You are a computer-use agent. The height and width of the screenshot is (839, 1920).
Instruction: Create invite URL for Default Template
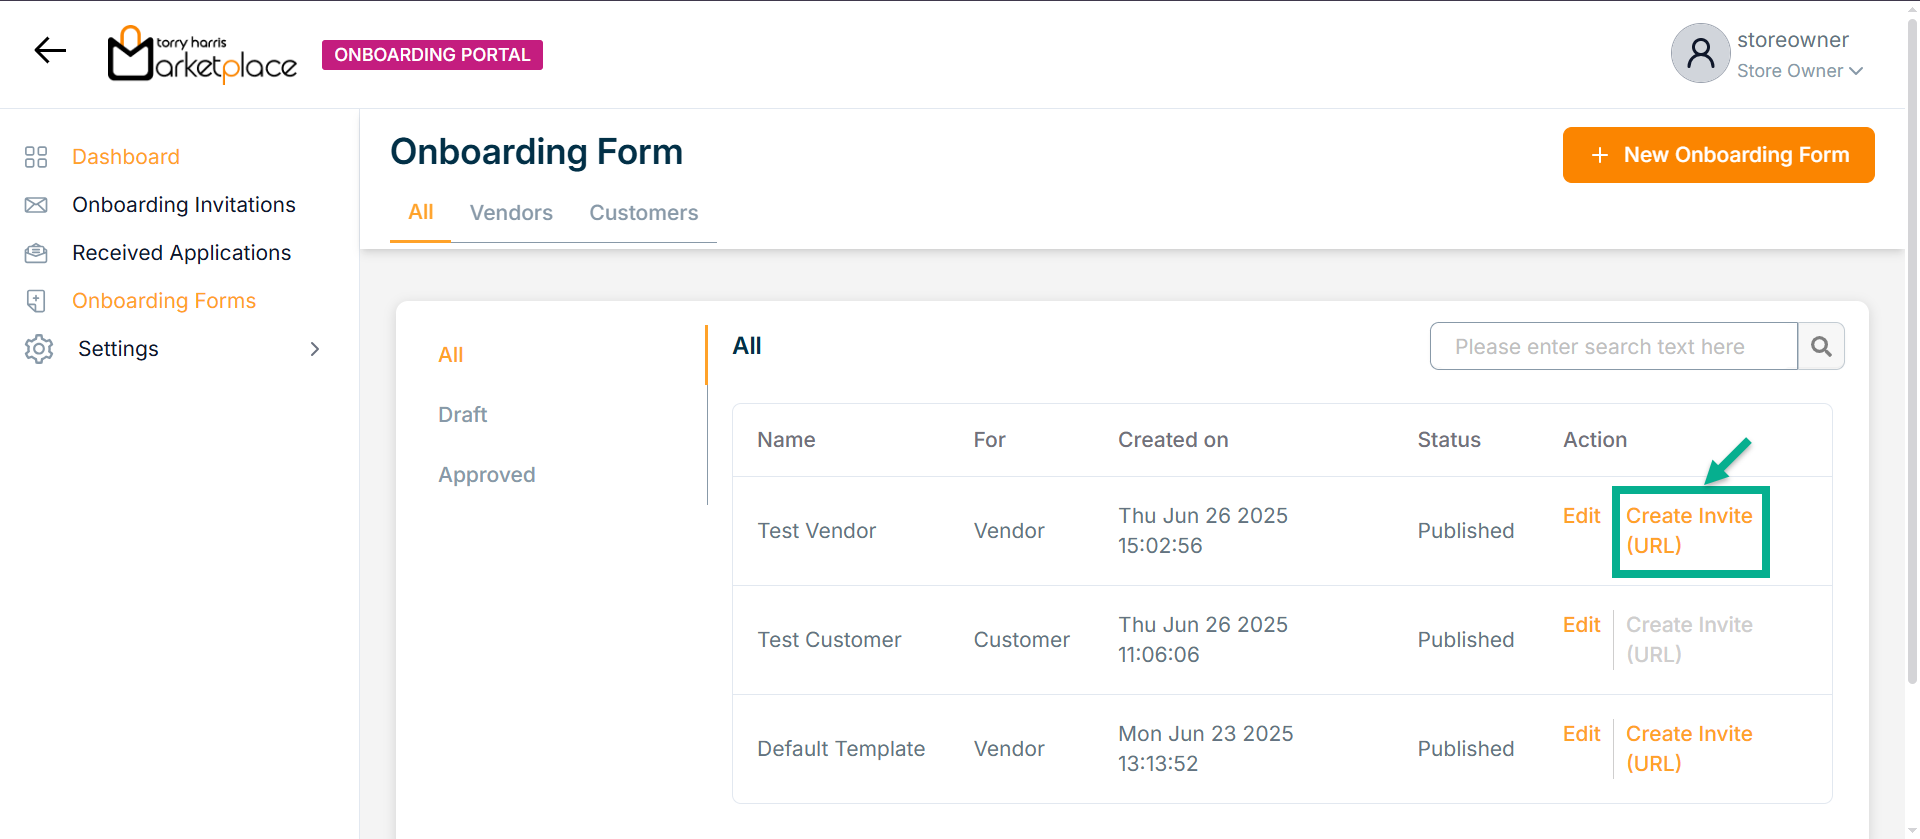click(1688, 748)
